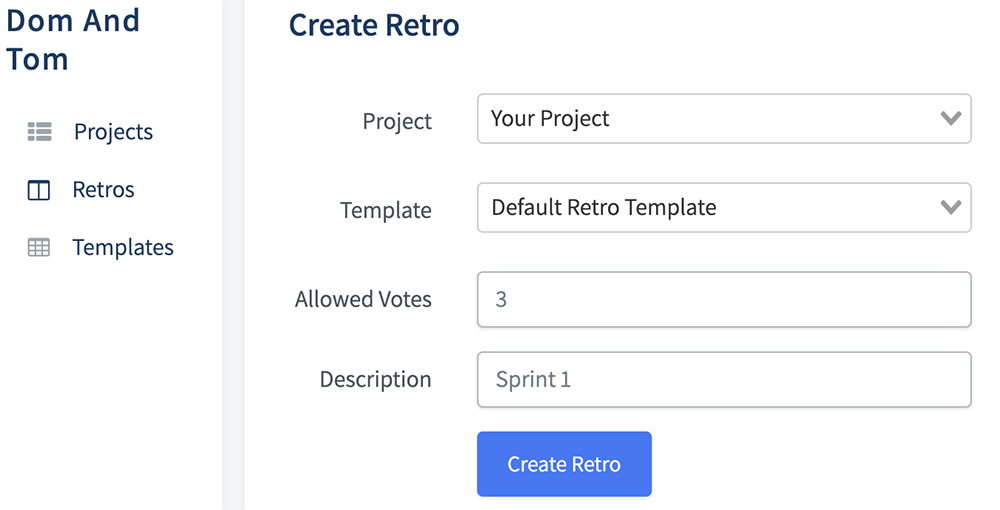Image resolution: width=1000 pixels, height=510 pixels.
Task: Expand the Project dropdown showing Your Project
Action: pos(724,119)
